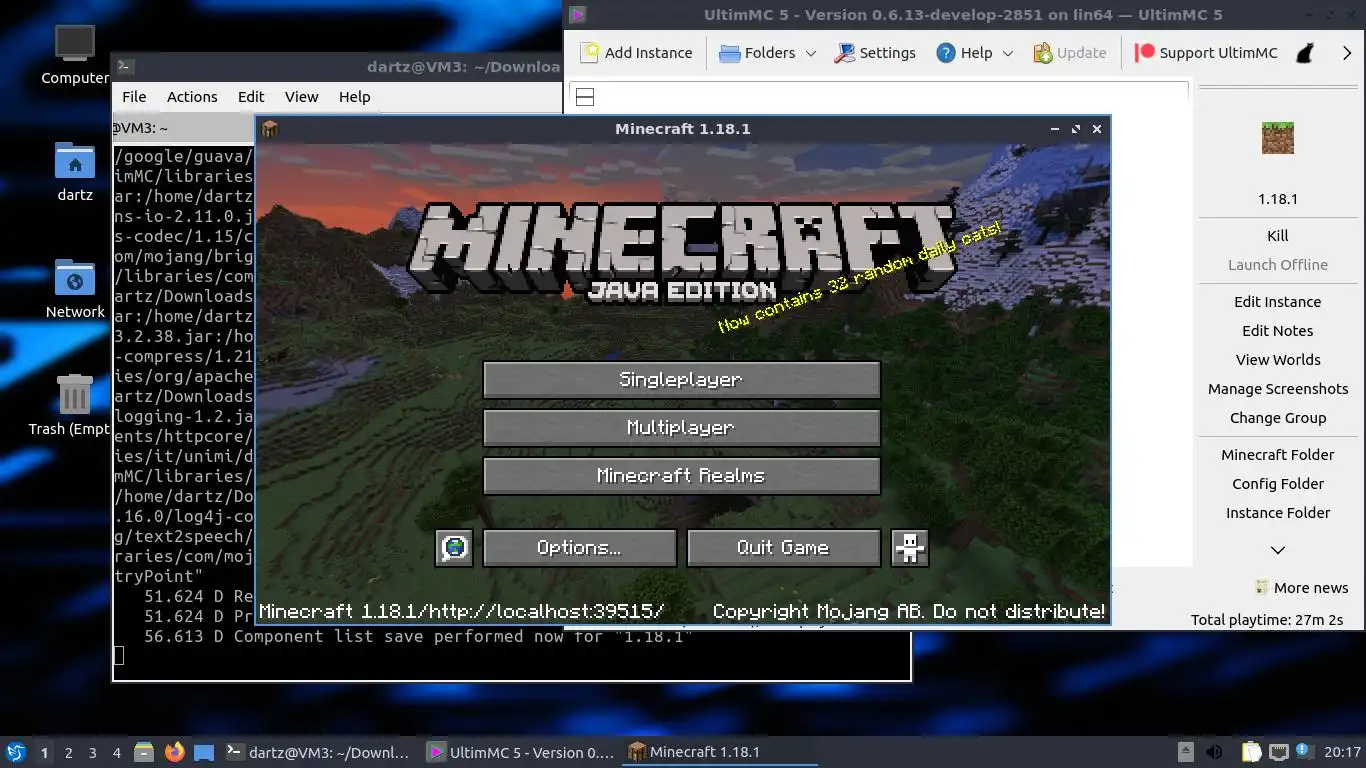This screenshot has height=768, width=1366.
Task: Open the update notifier tray icon
Action: pos(1304,751)
